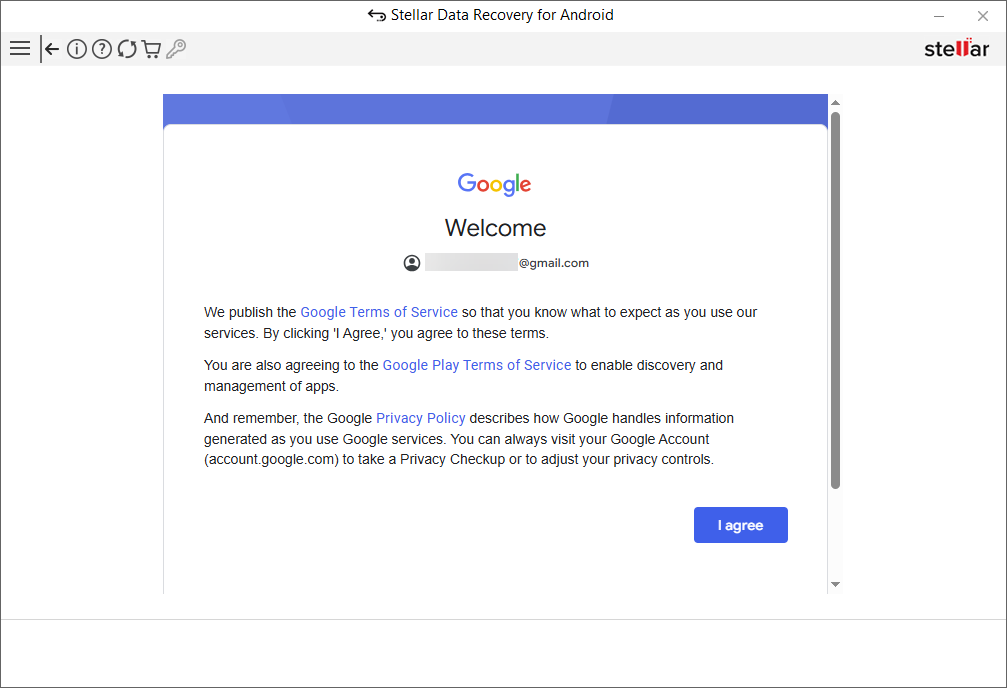Close the Stellar Data Recovery window
Viewport: 1007px width, 688px height.
click(x=982, y=16)
